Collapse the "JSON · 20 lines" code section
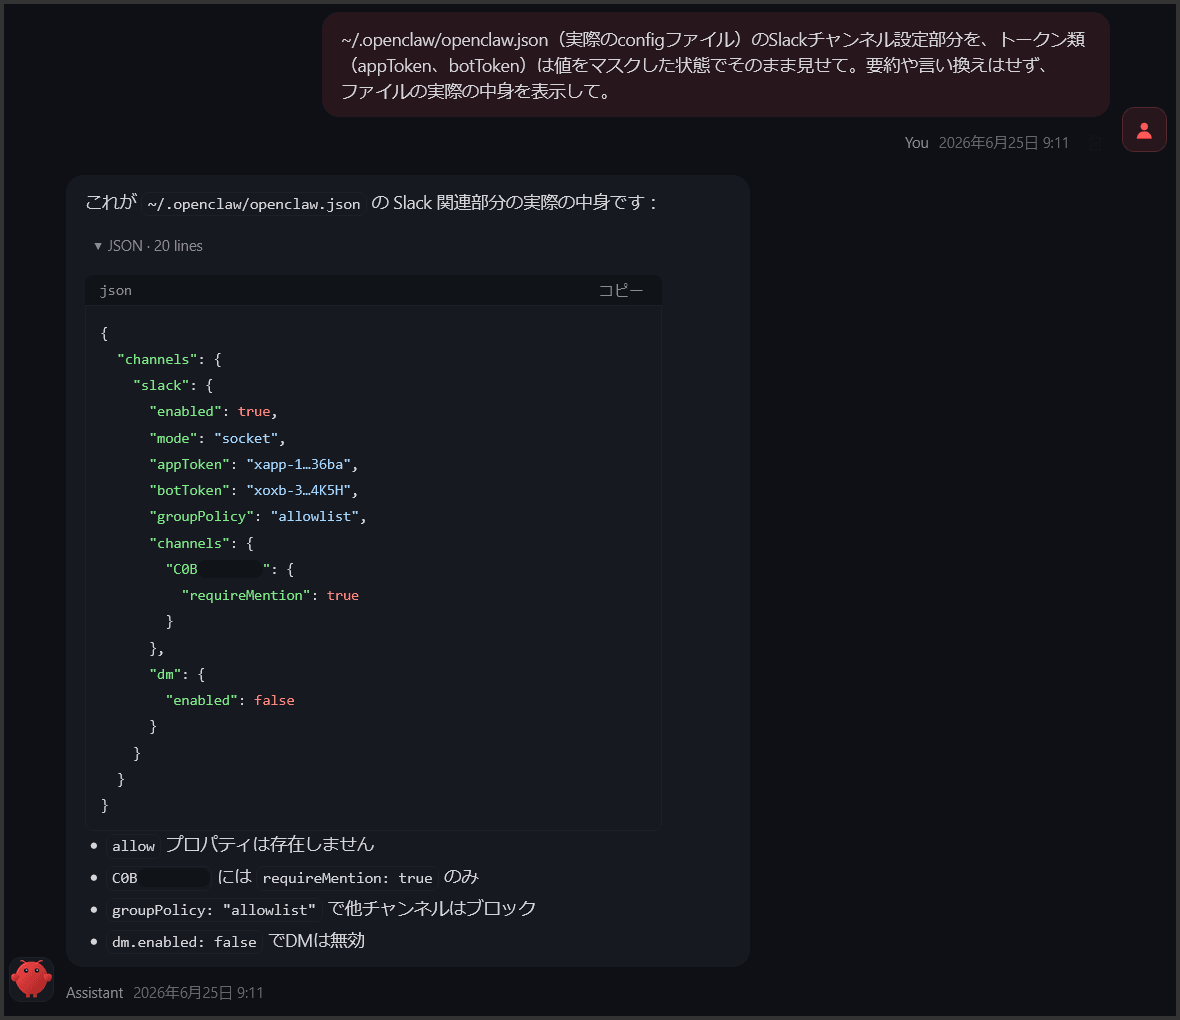The width and height of the screenshot is (1180, 1020). [148, 246]
